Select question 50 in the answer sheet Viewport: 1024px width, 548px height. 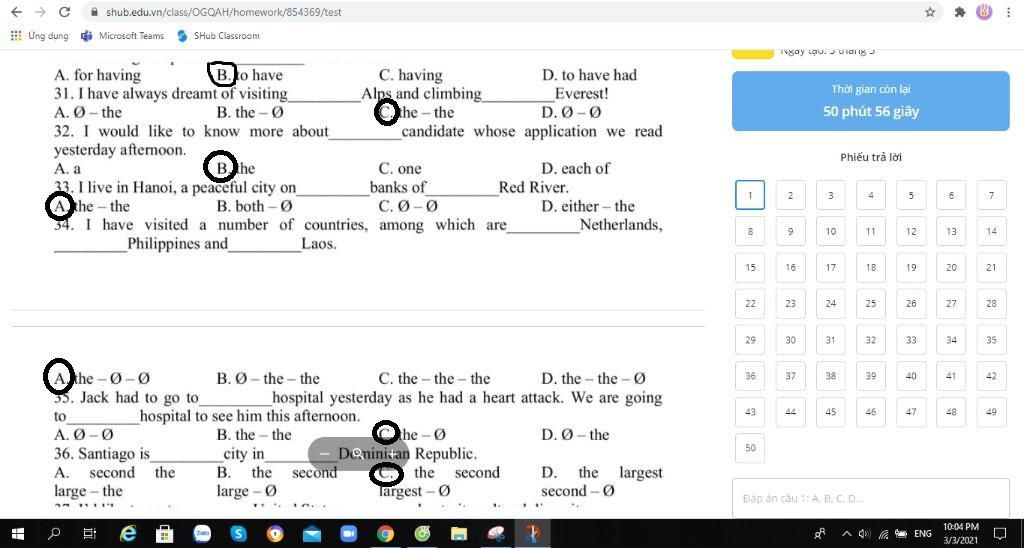click(x=750, y=448)
